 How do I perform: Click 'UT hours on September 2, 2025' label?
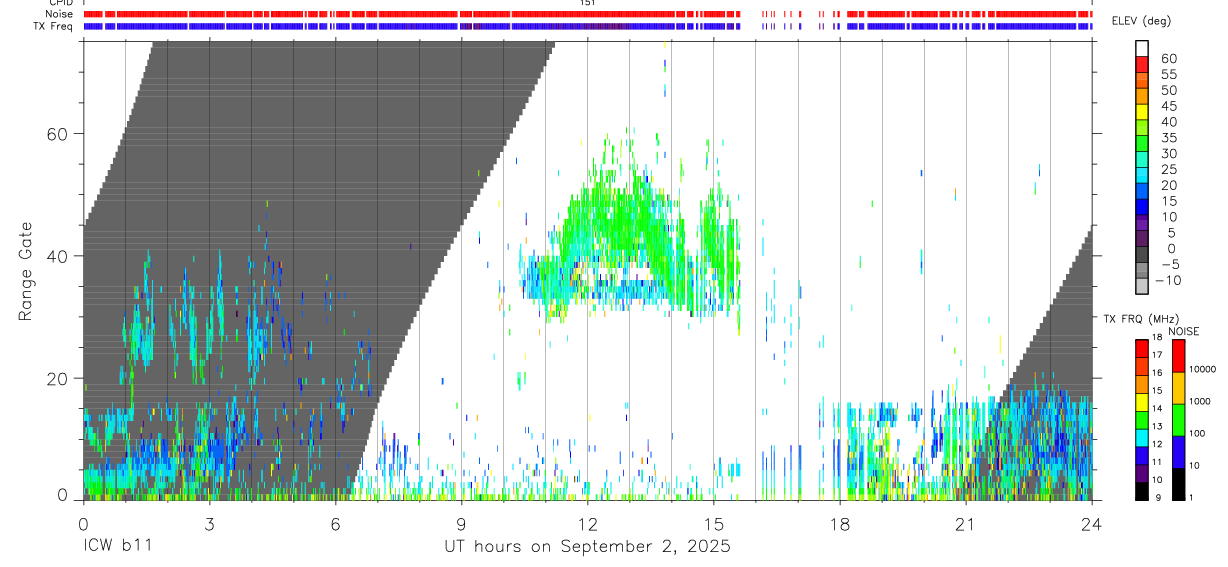[x=587, y=547]
